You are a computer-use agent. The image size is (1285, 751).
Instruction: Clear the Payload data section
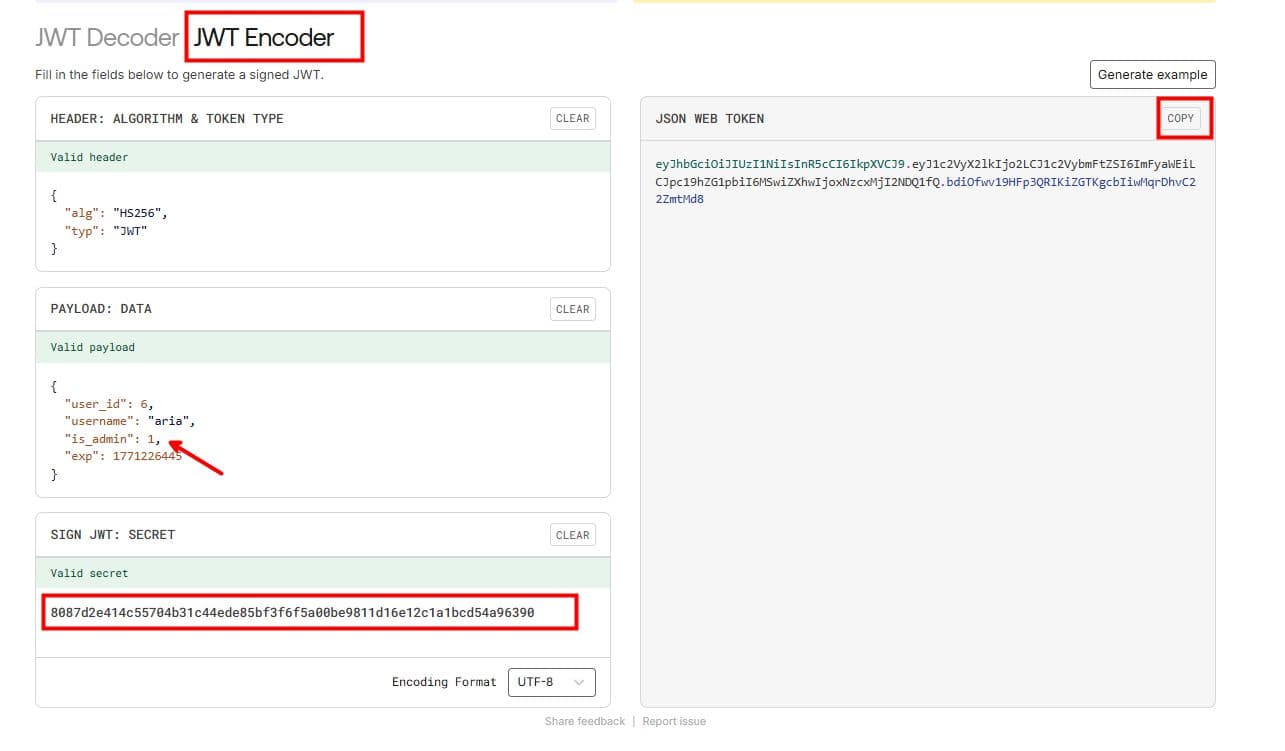coord(572,309)
